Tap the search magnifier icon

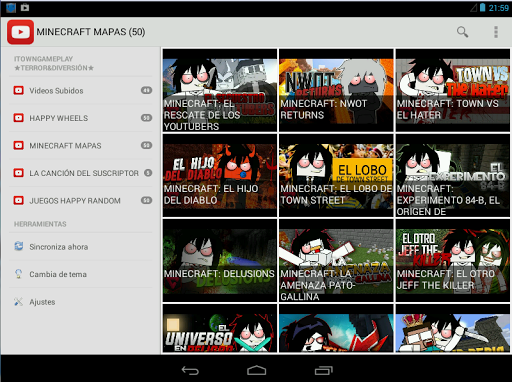(x=462, y=32)
